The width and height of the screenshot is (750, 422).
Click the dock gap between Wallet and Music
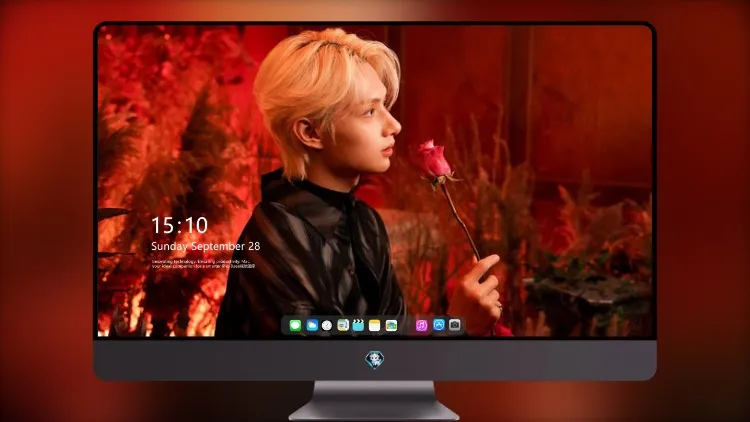407,325
